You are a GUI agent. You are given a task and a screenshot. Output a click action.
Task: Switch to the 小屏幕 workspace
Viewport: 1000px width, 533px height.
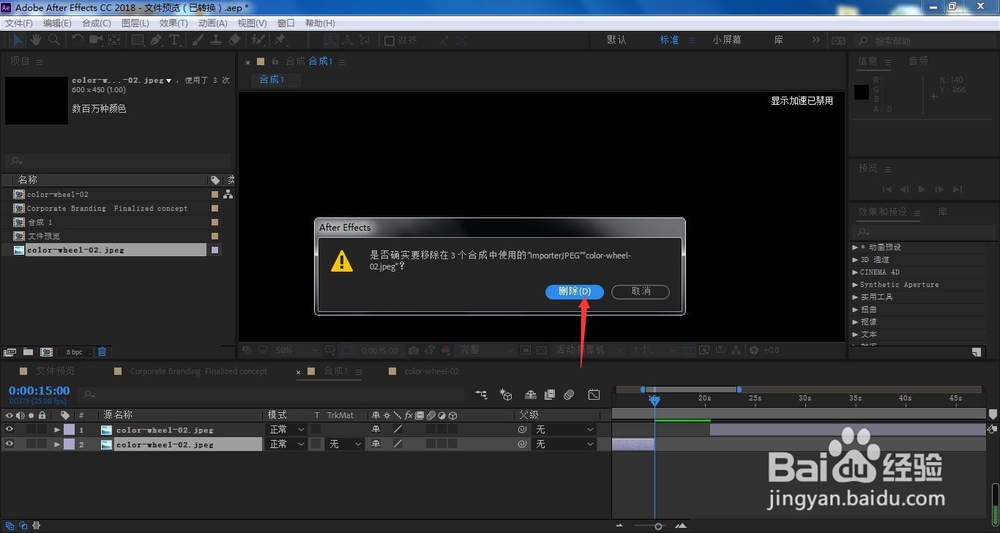(x=727, y=40)
